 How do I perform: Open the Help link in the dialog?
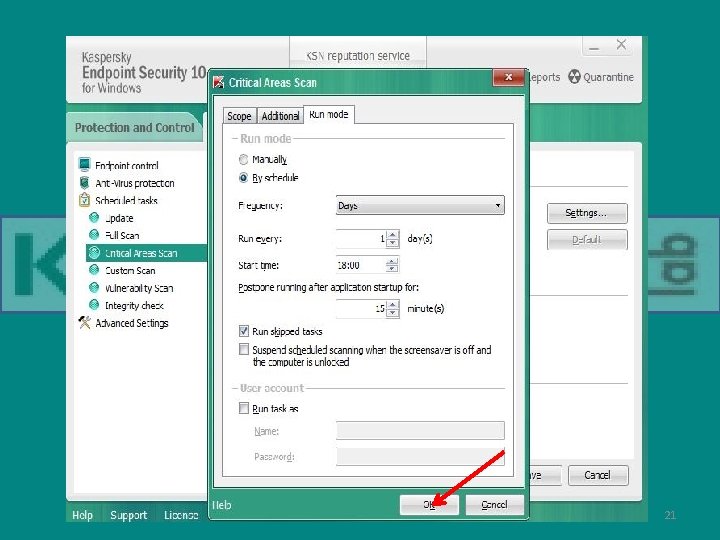coord(221,505)
